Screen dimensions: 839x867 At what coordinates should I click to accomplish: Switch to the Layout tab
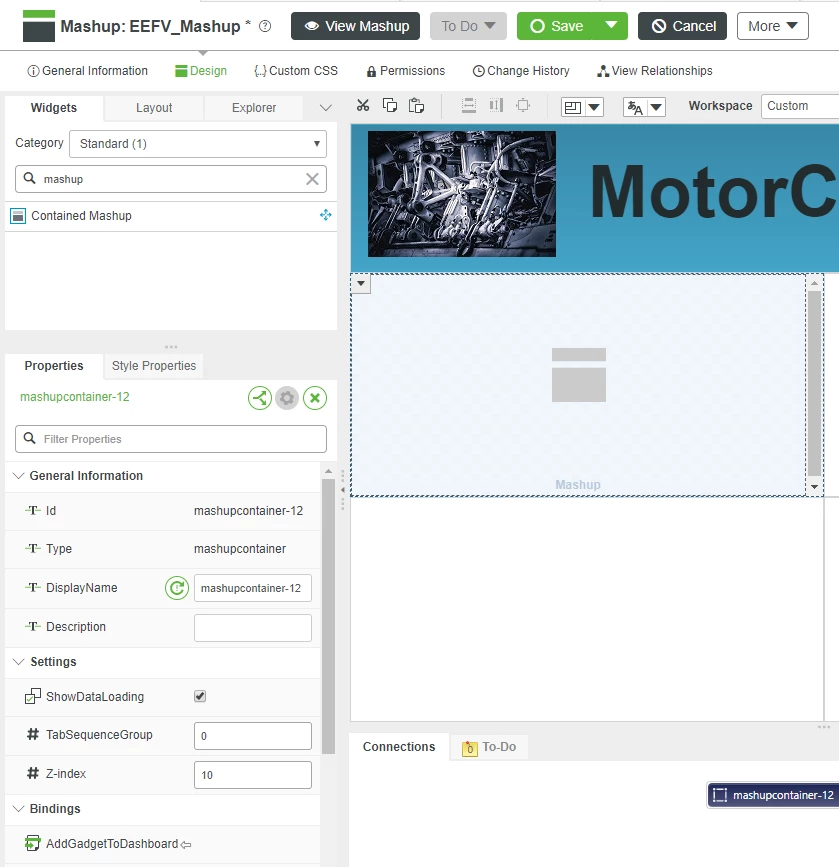click(x=152, y=107)
